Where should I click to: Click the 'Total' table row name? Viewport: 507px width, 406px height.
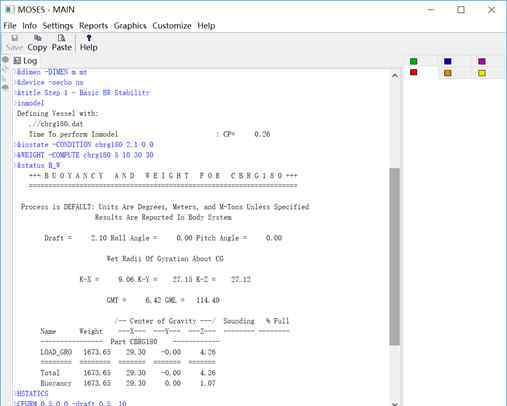pos(50,373)
